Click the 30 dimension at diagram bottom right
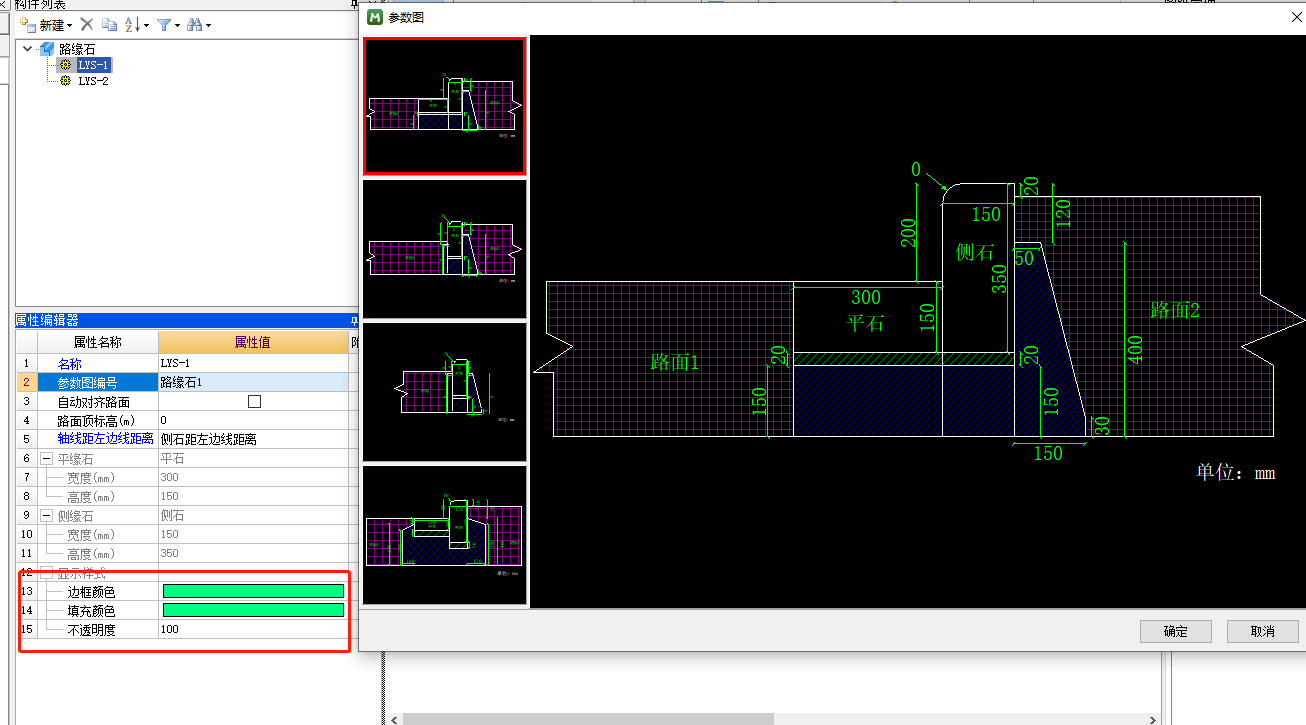1306x725 pixels. pyautogui.click(x=1102, y=425)
